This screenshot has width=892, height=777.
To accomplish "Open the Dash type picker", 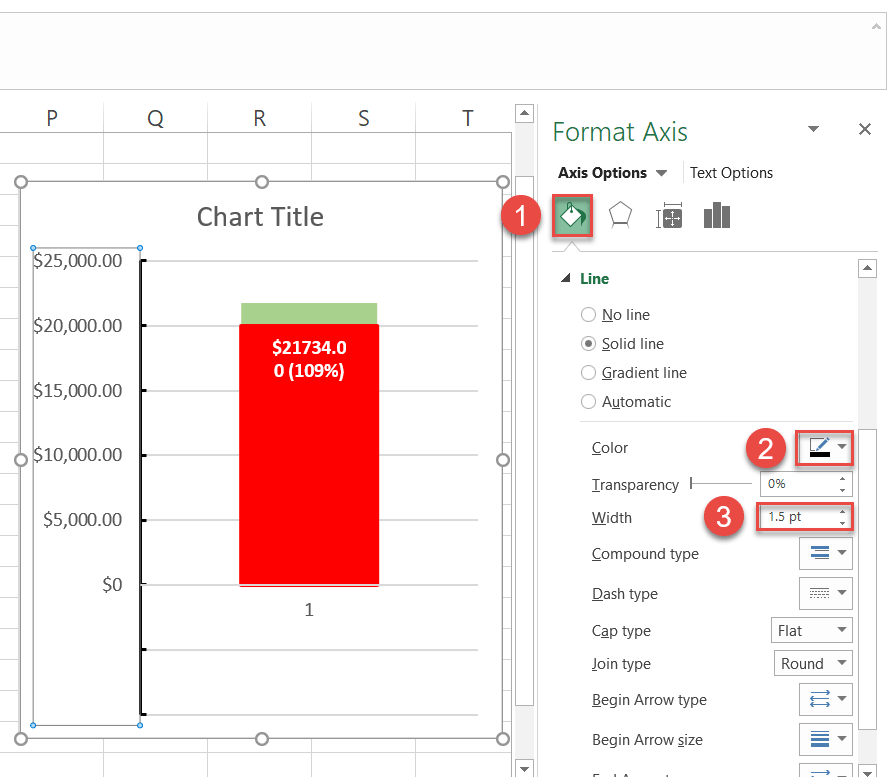I will (826, 593).
